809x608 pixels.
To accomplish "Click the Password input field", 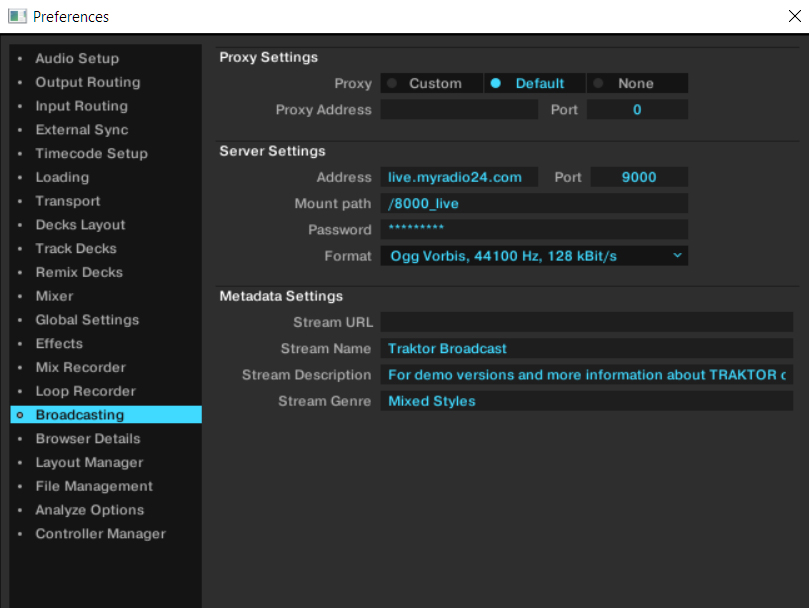I will (533, 230).
